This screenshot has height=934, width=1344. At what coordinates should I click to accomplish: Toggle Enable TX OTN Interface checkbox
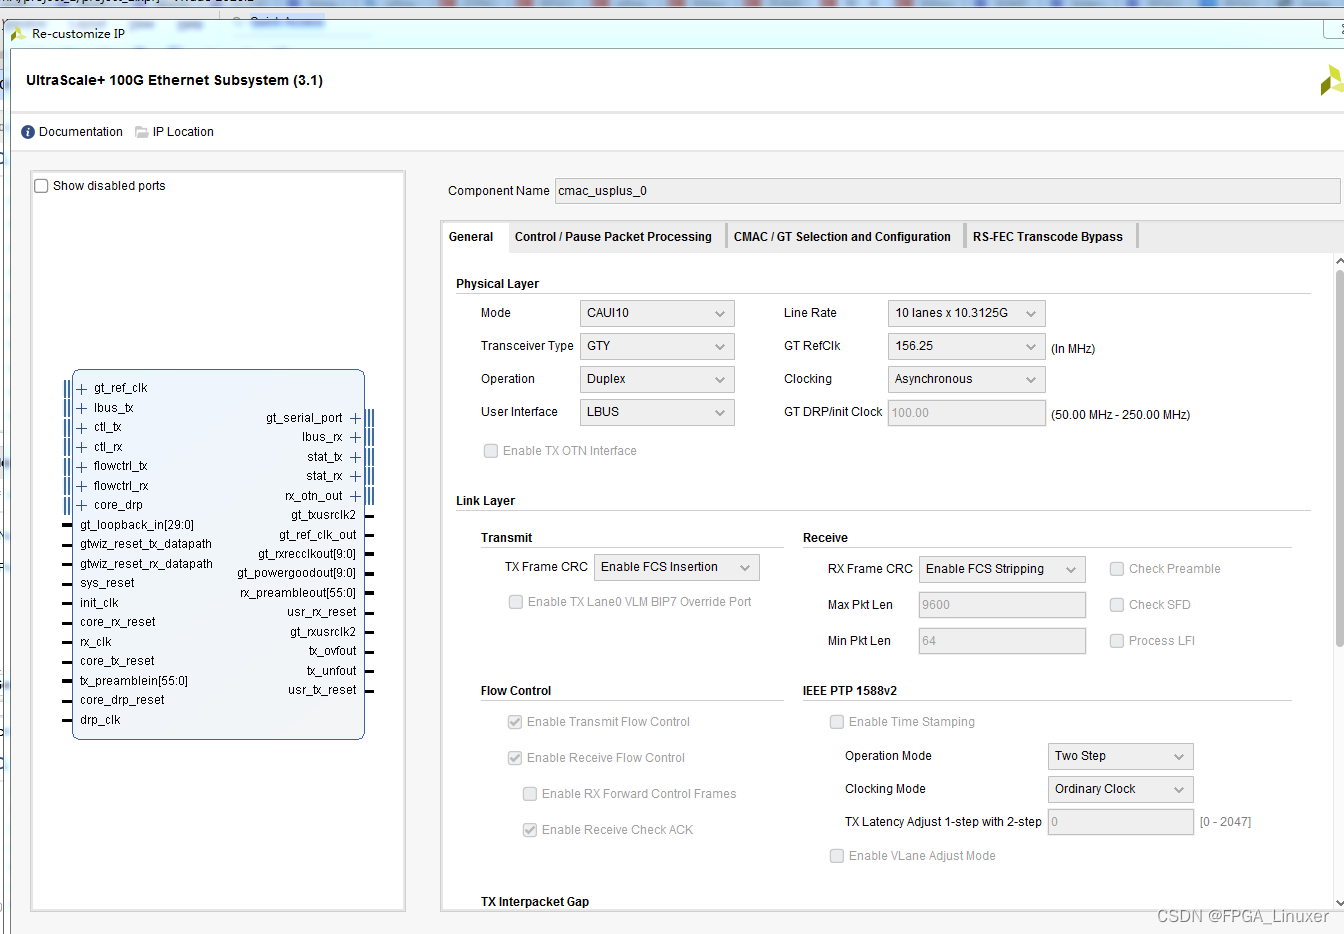(x=491, y=451)
